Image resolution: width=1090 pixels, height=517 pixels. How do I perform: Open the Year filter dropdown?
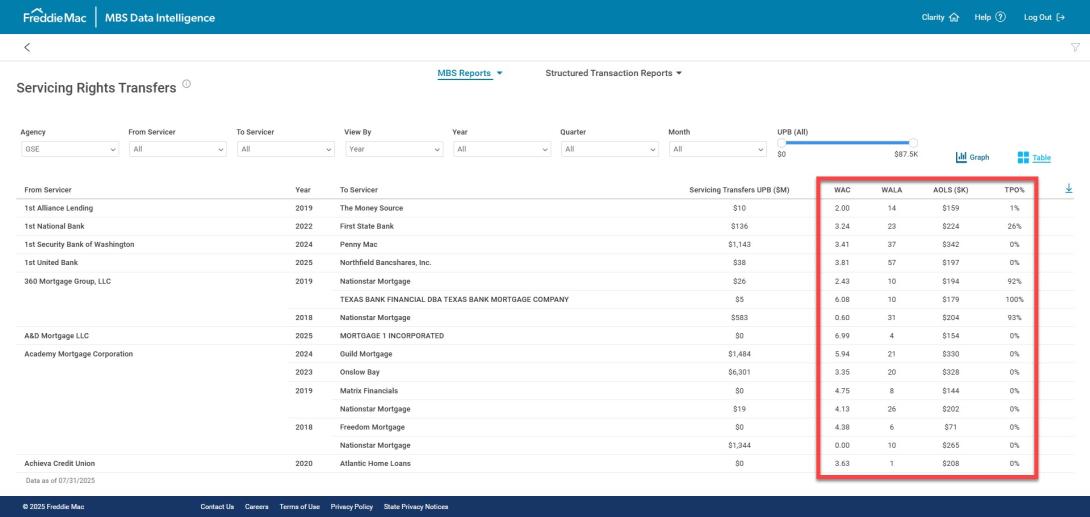[x=502, y=149]
